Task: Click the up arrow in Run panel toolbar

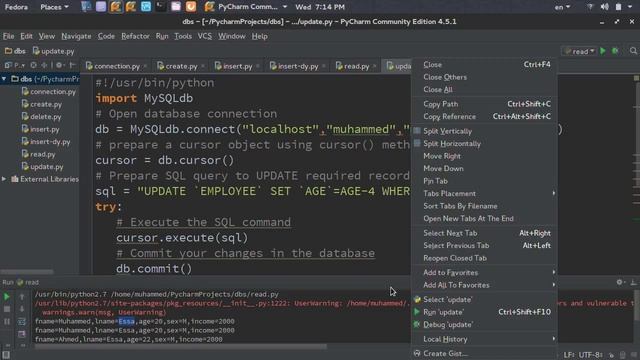Action: point(22,297)
